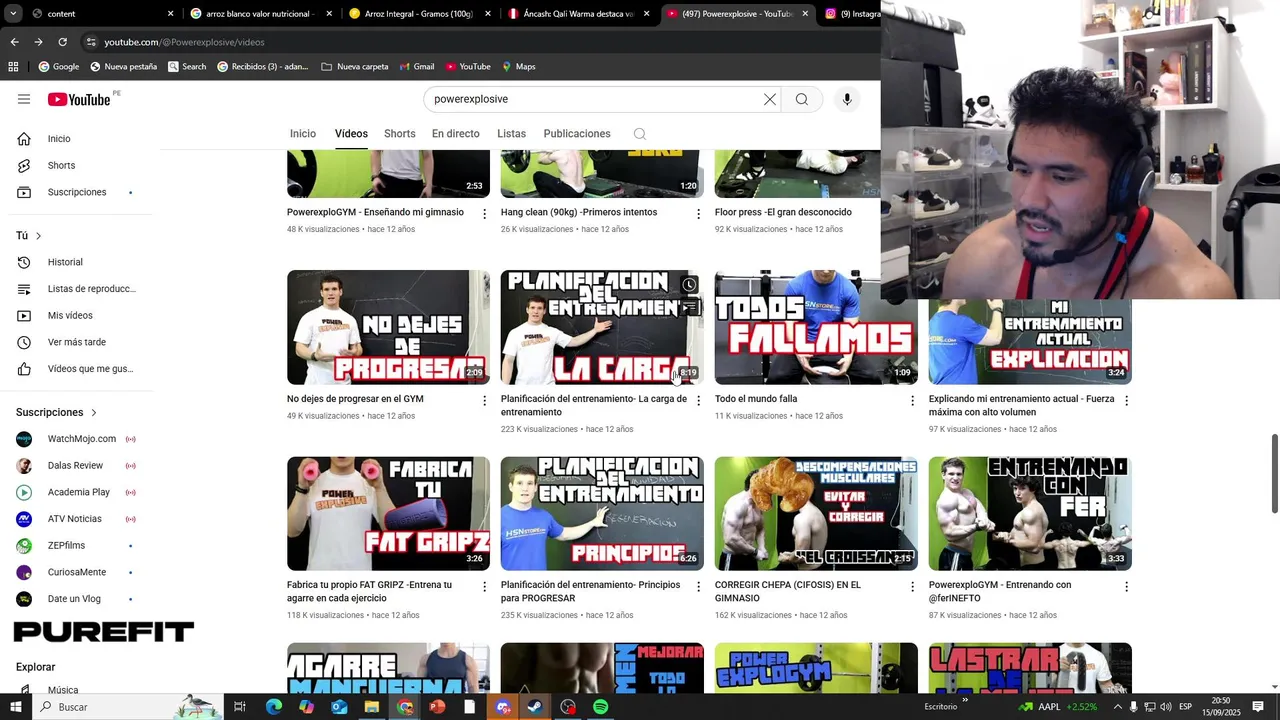Switch to Listas channel tab
Image resolution: width=1280 pixels, height=720 pixels.
[511, 134]
